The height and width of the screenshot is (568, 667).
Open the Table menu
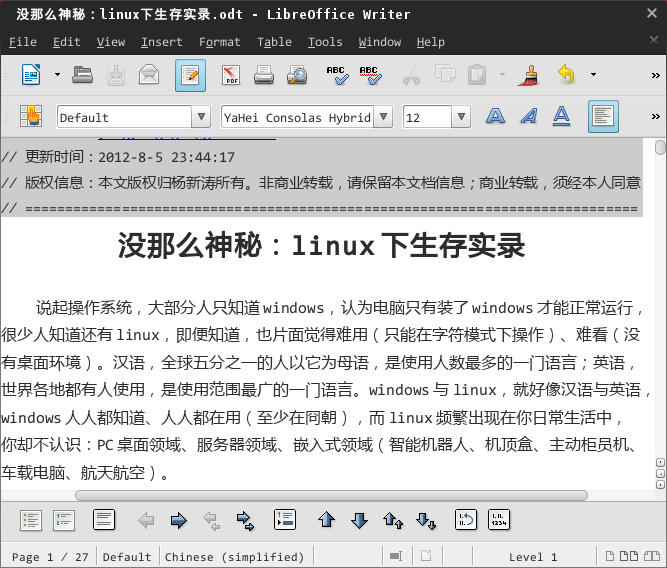(x=274, y=42)
